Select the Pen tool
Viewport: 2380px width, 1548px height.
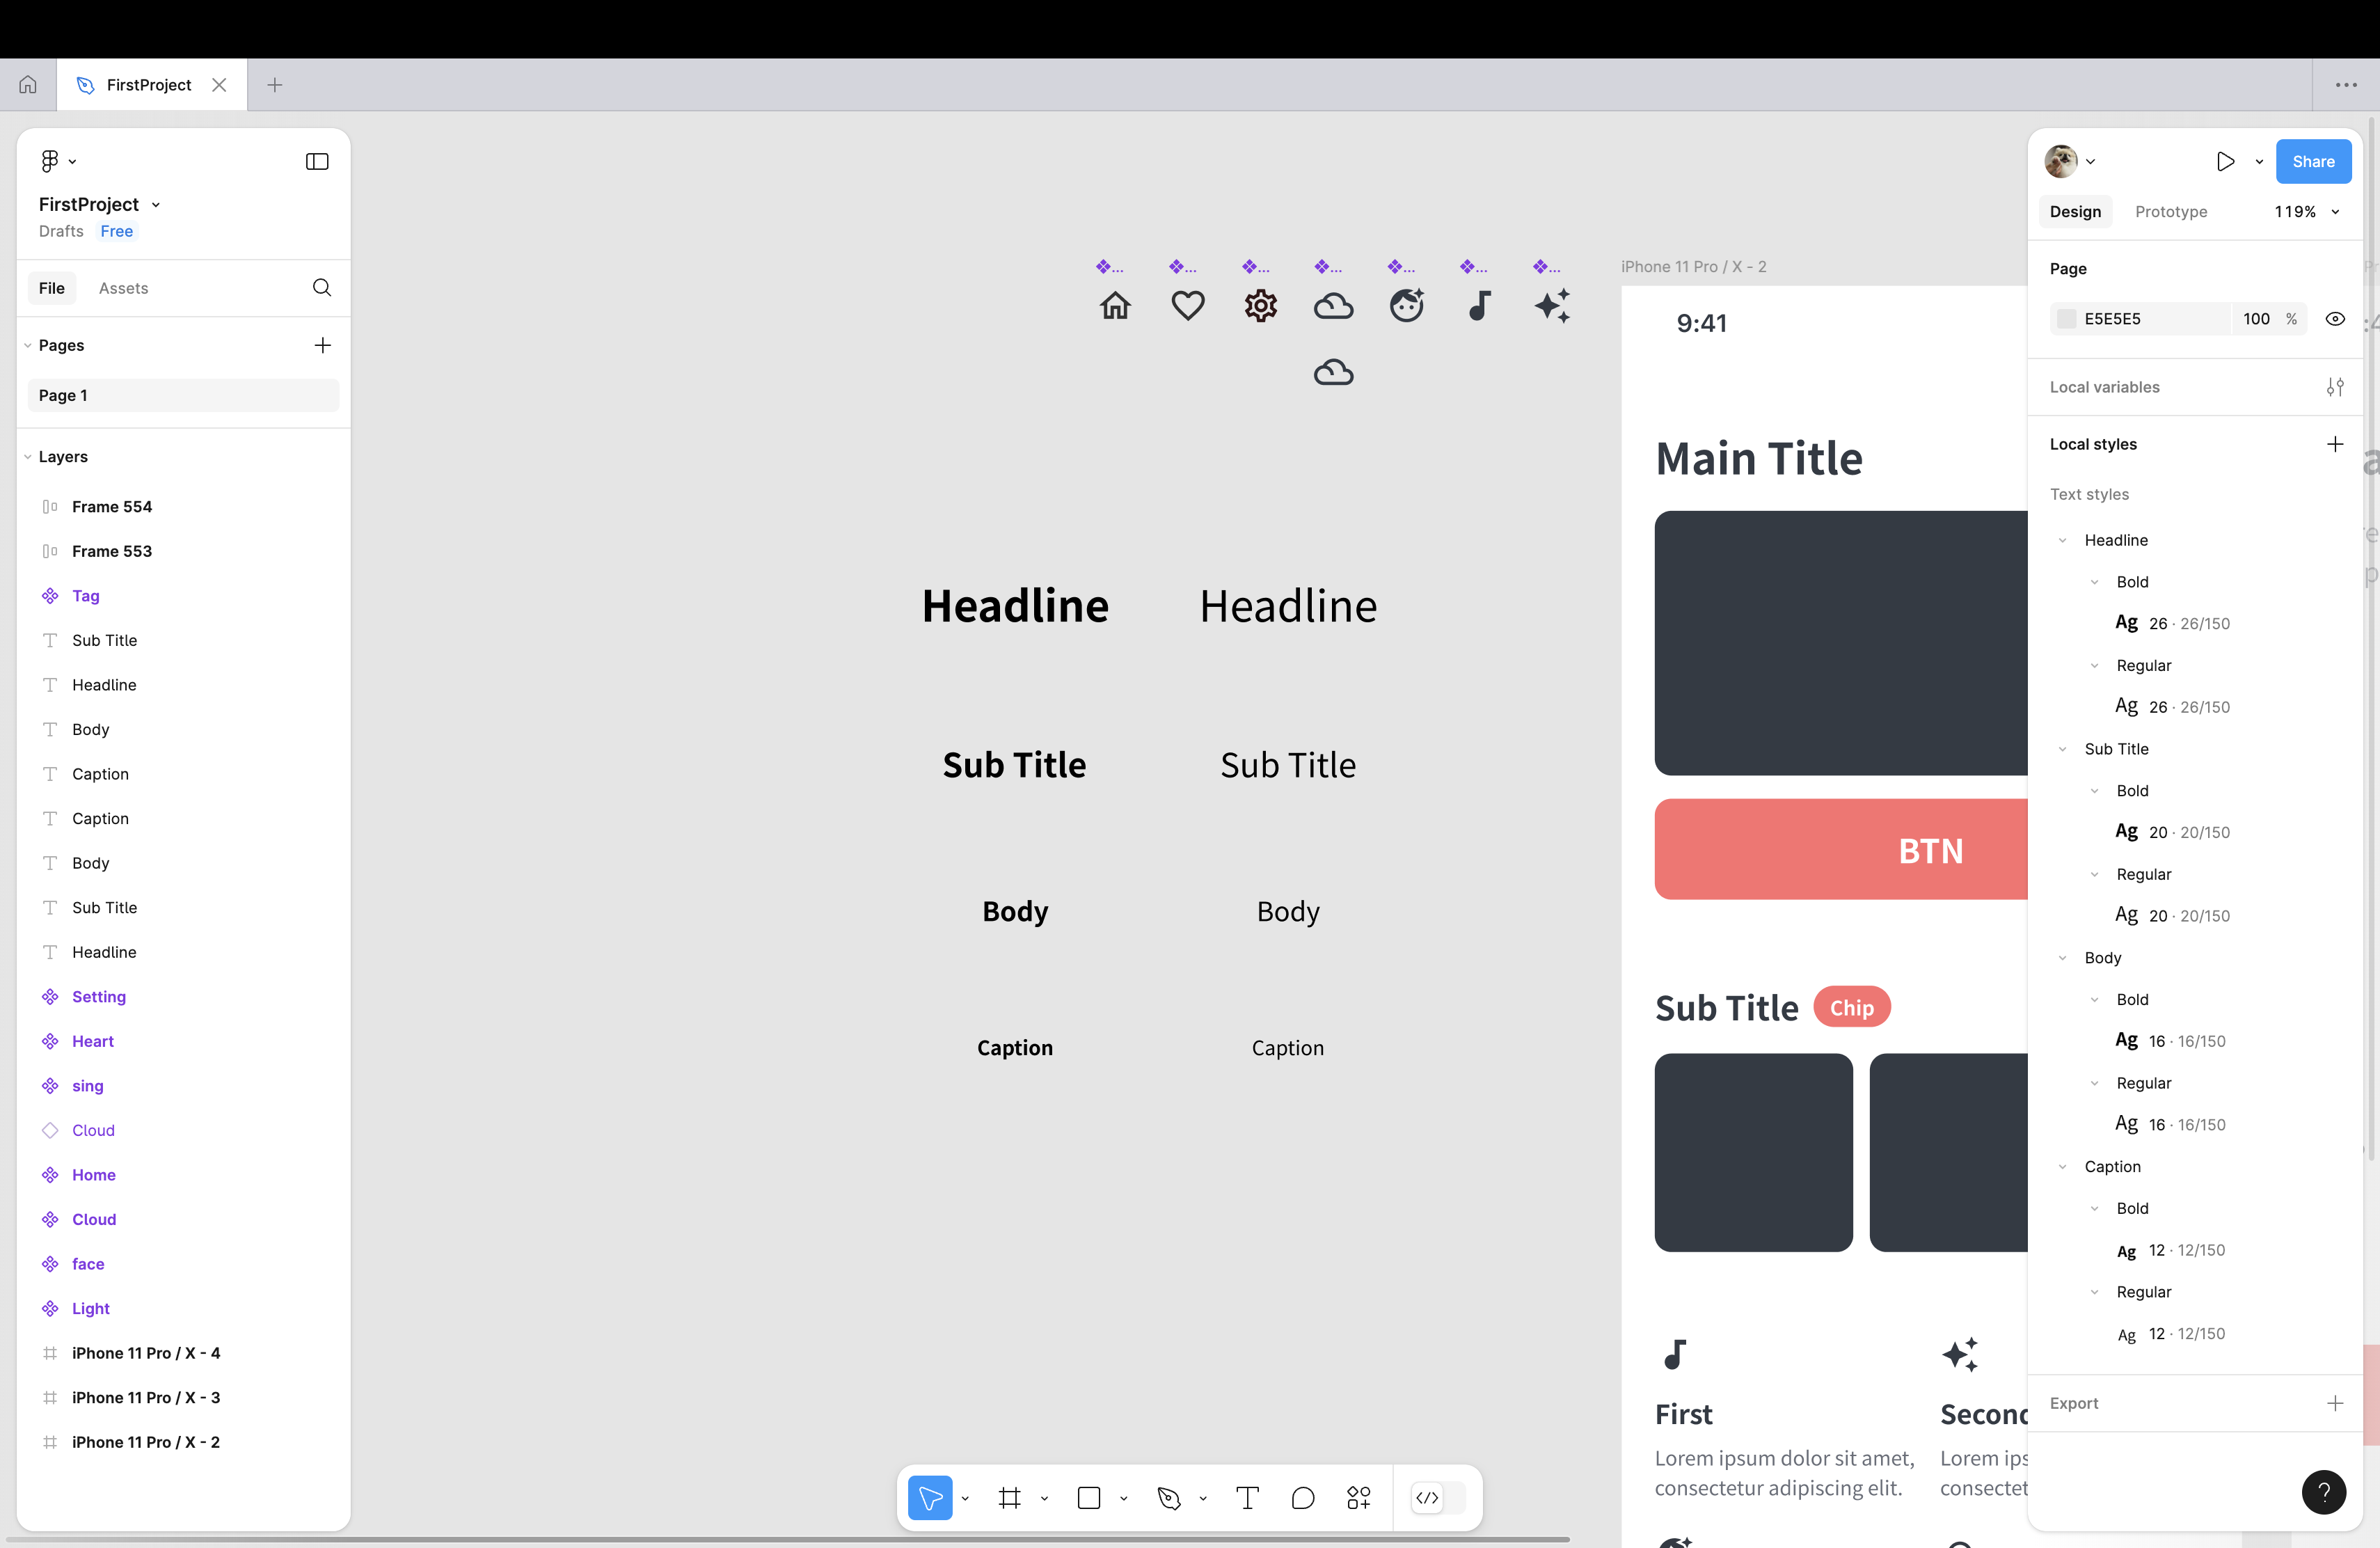tap(1168, 1497)
